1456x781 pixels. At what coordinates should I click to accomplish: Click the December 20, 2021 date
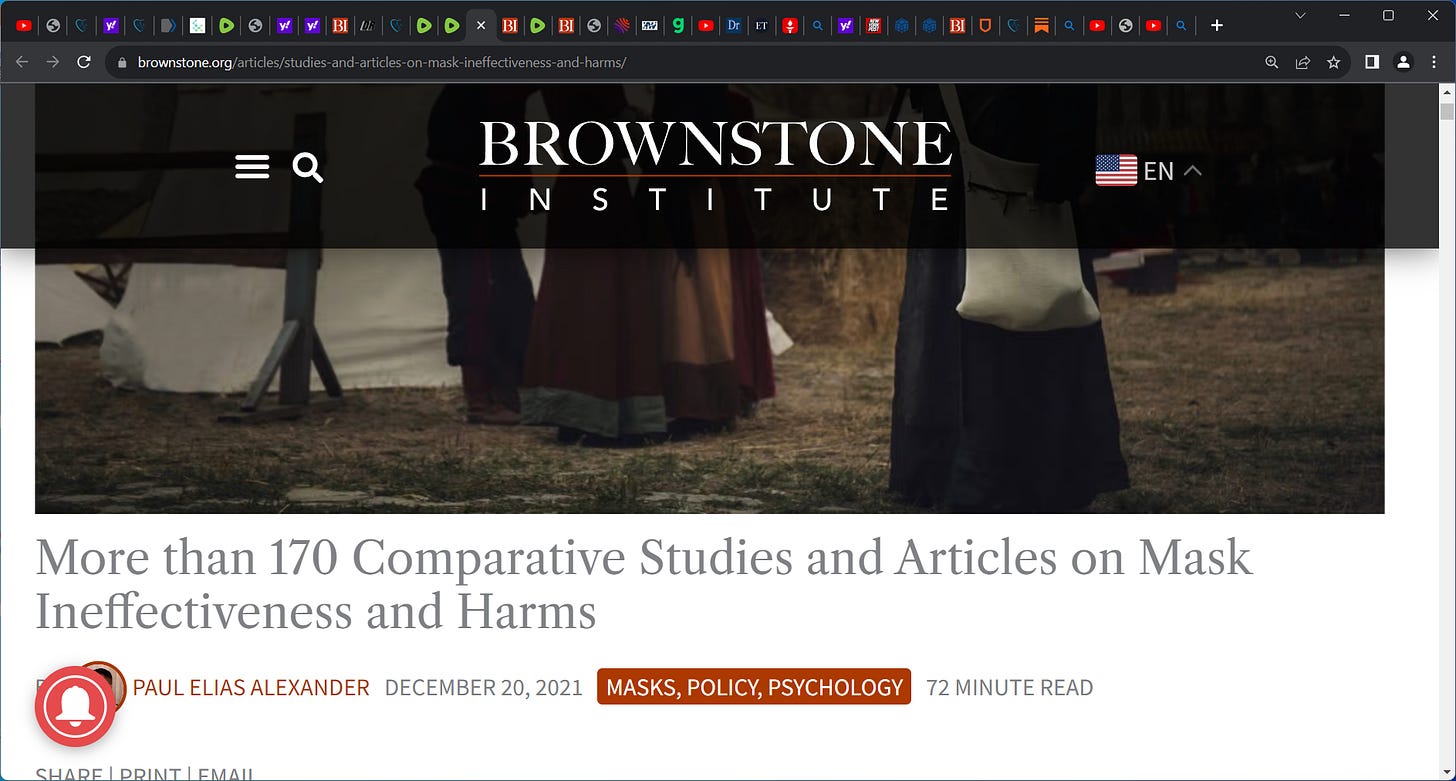[x=483, y=687]
